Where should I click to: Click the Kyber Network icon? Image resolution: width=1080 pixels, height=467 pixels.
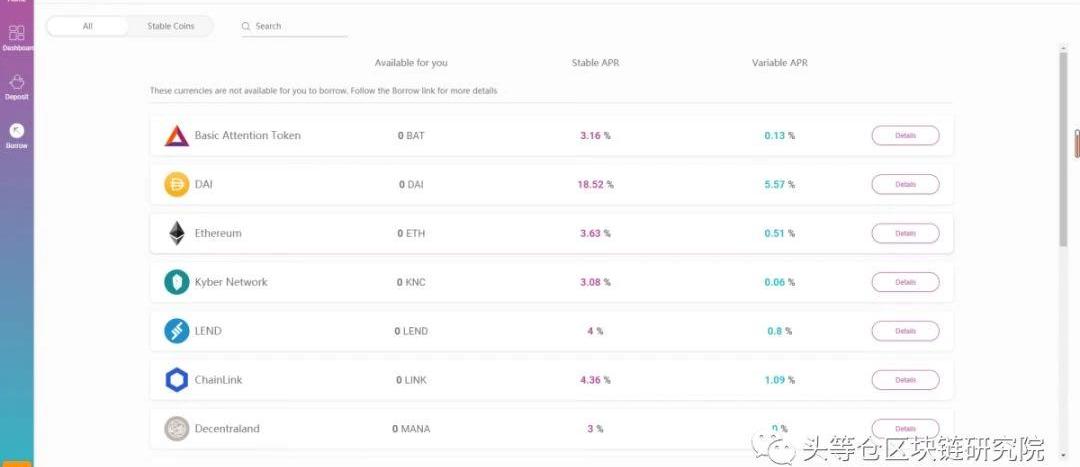(x=176, y=282)
